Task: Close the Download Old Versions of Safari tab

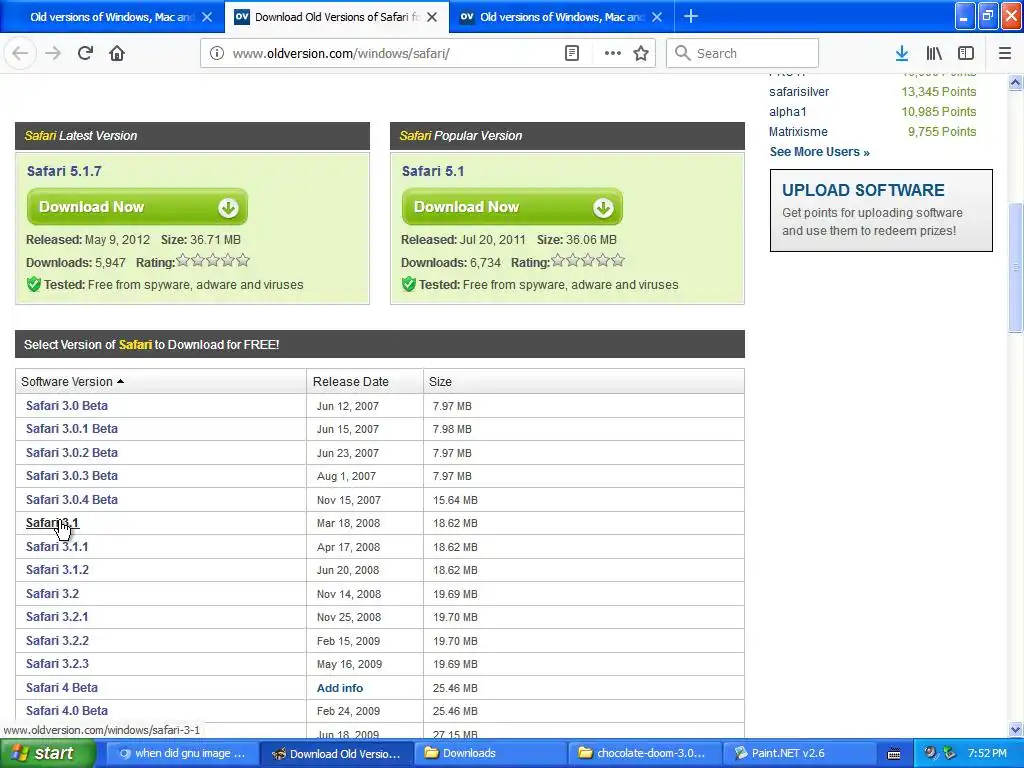Action: click(x=432, y=17)
